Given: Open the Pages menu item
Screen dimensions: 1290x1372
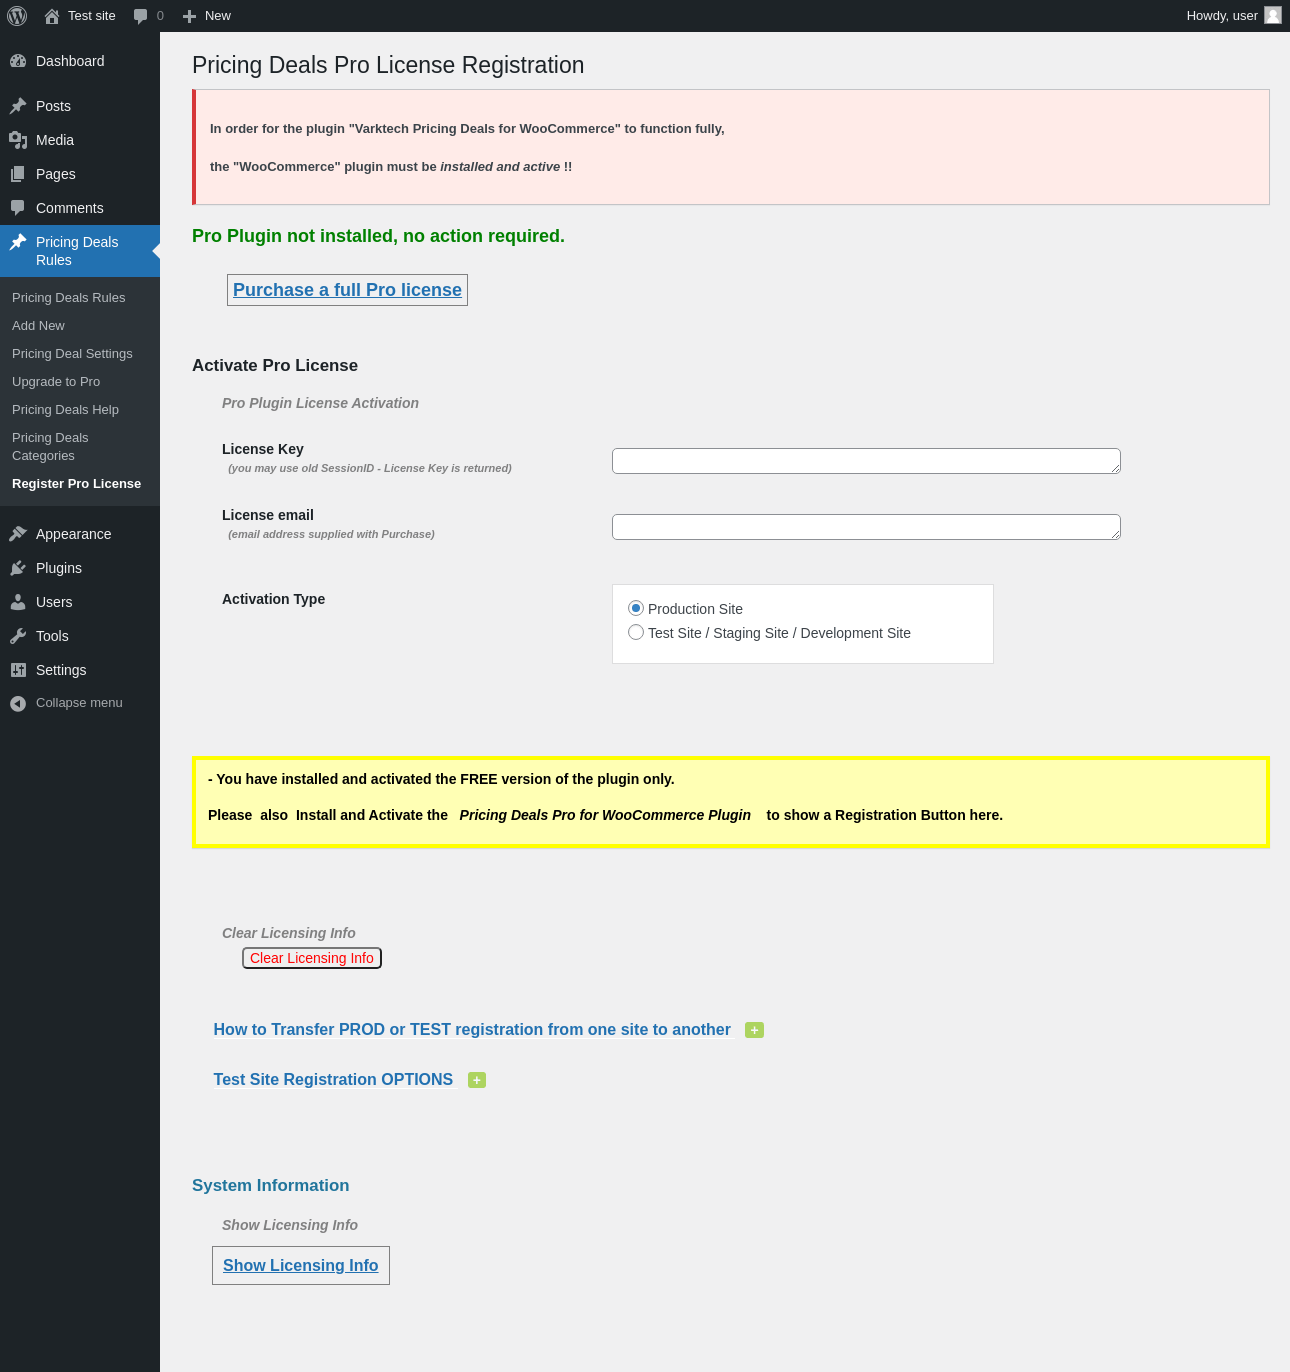Looking at the screenshot, I should 56,174.
